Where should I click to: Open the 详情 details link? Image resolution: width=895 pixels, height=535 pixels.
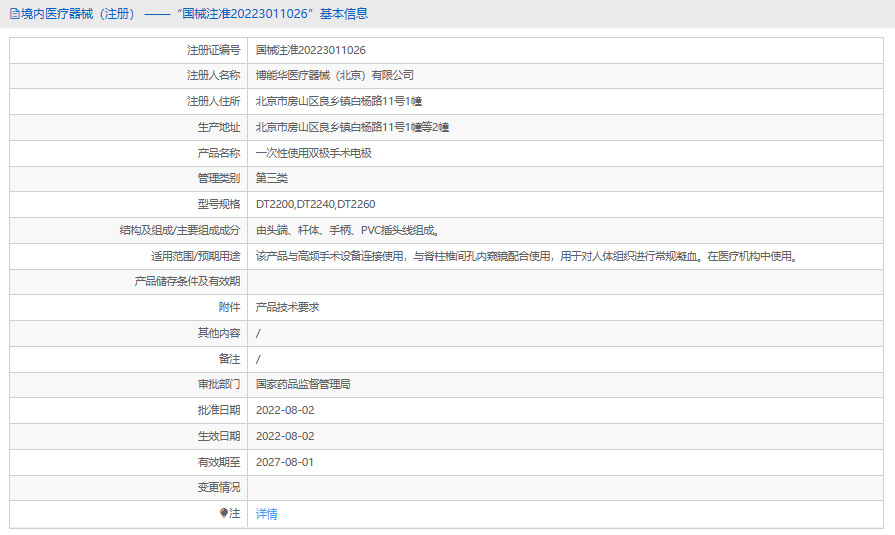pos(267,514)
